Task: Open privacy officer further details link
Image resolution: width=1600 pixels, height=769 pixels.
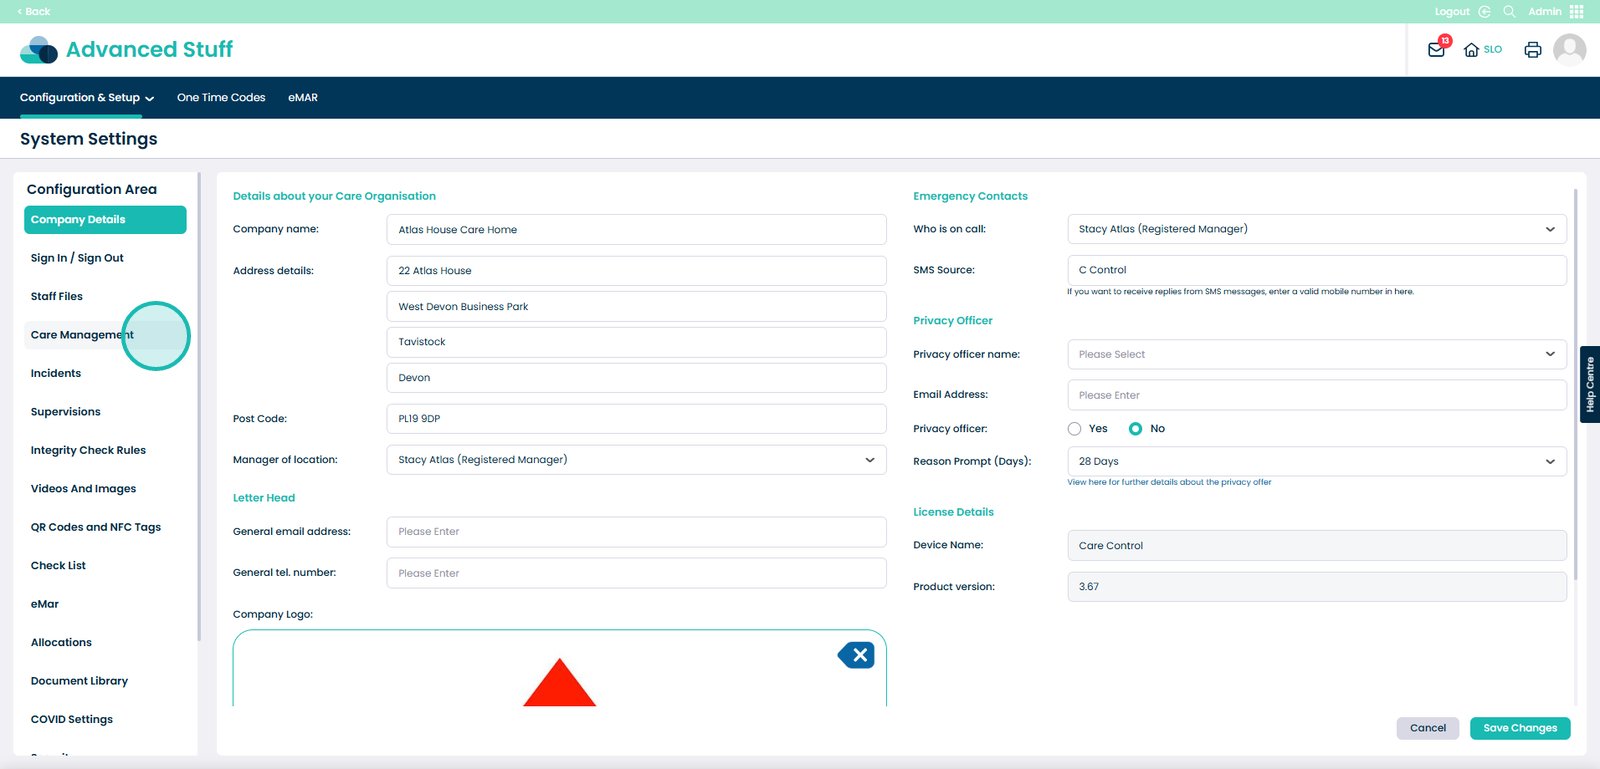Action: coord(1169,482)
